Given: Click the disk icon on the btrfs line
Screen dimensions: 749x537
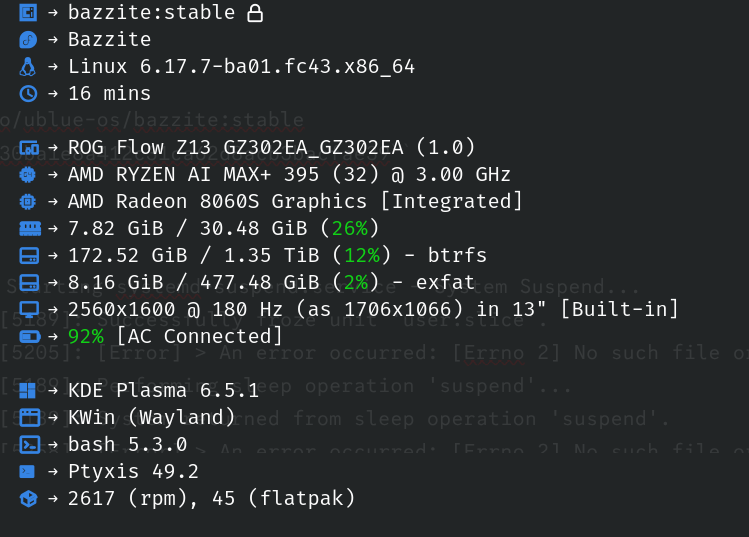Looking at the screenshot, I should coord(27,256).
